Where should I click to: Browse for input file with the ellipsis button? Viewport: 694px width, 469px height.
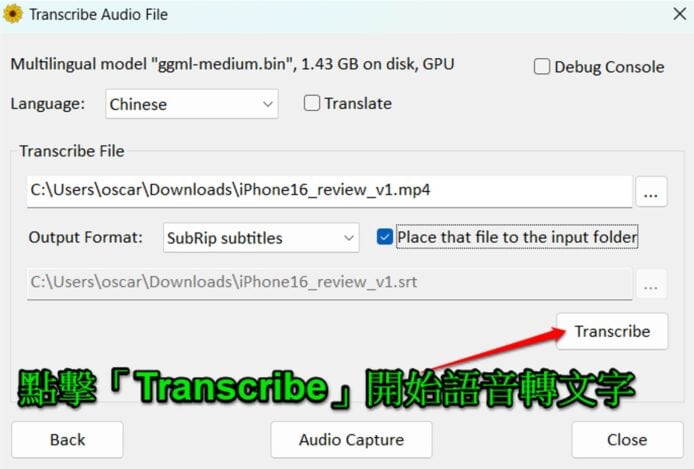[x=651, y=192]
